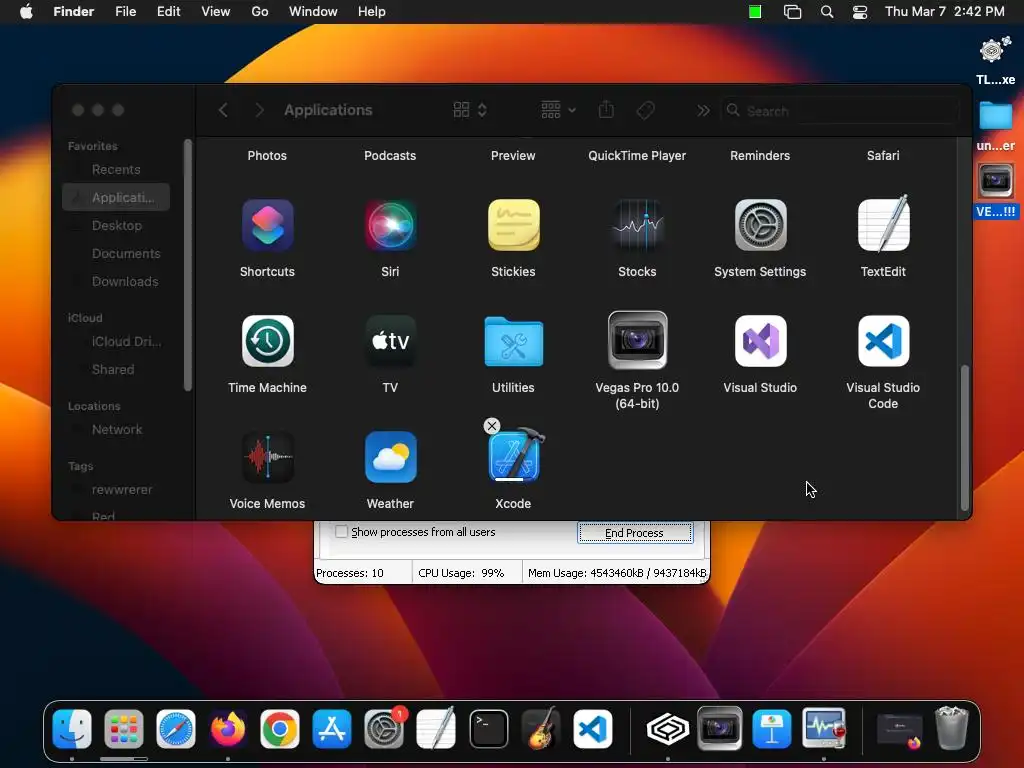Open the Trash in the Dock
Image resolution: width=1024 pixels, height=768 pixels.
[952, 728]
